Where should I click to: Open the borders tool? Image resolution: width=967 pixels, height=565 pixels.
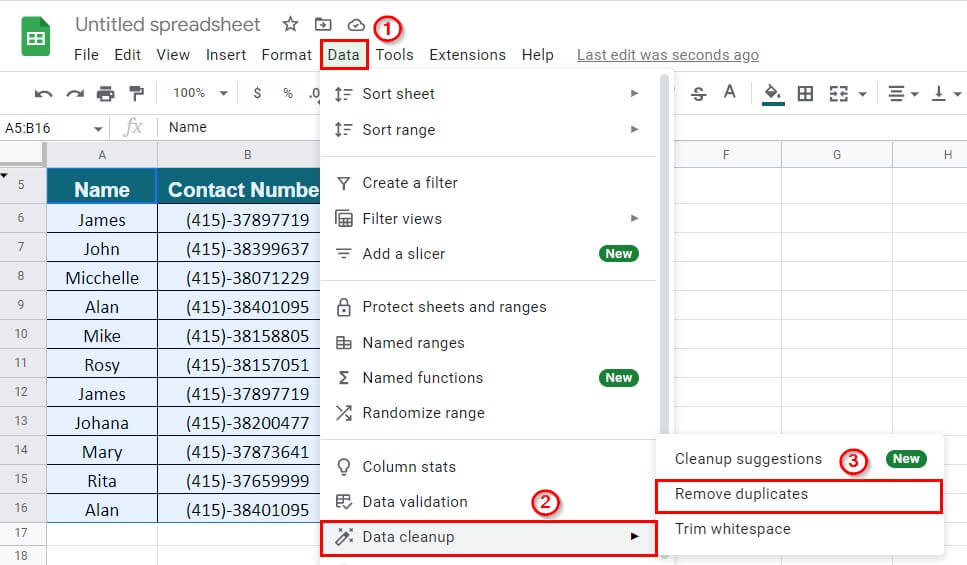805,94
